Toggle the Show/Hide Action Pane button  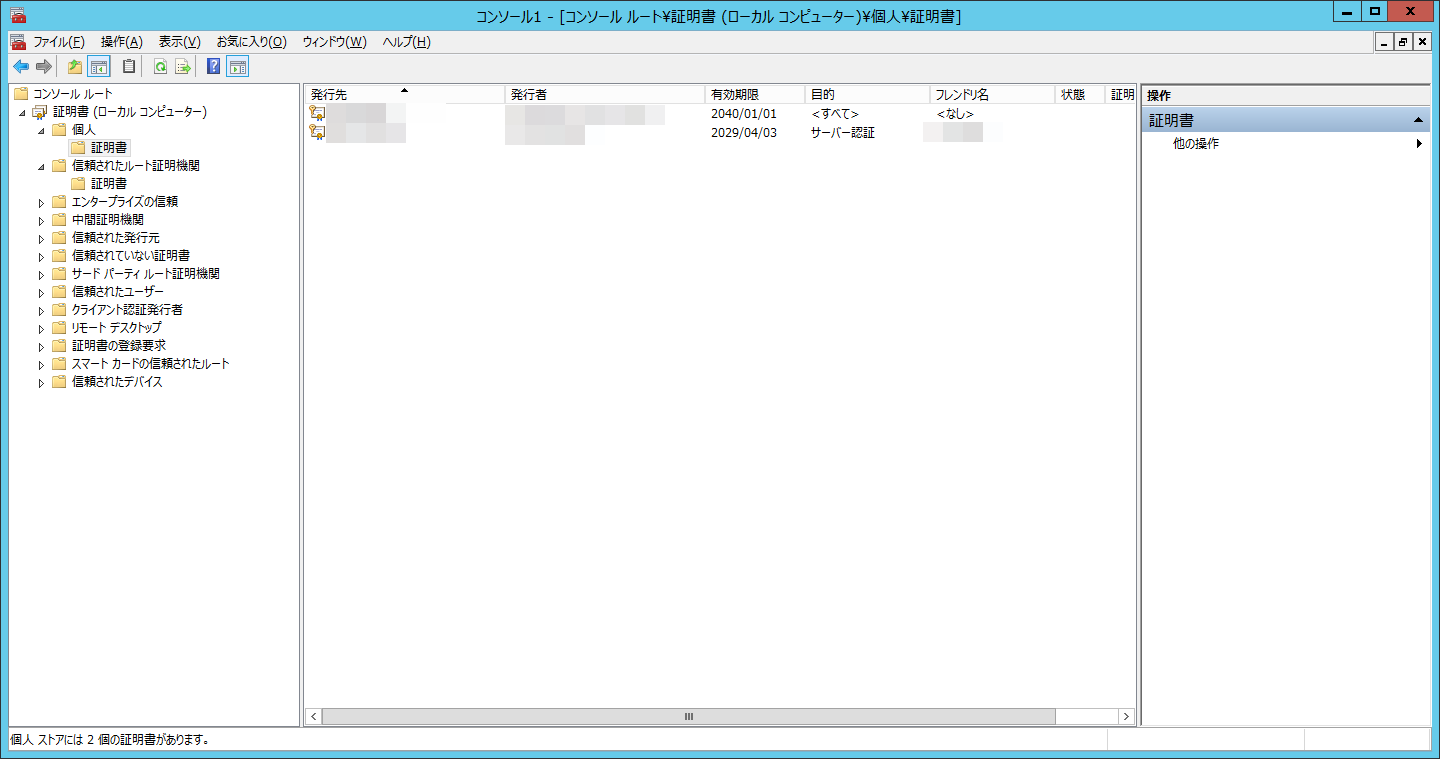(x=238, y=67)
